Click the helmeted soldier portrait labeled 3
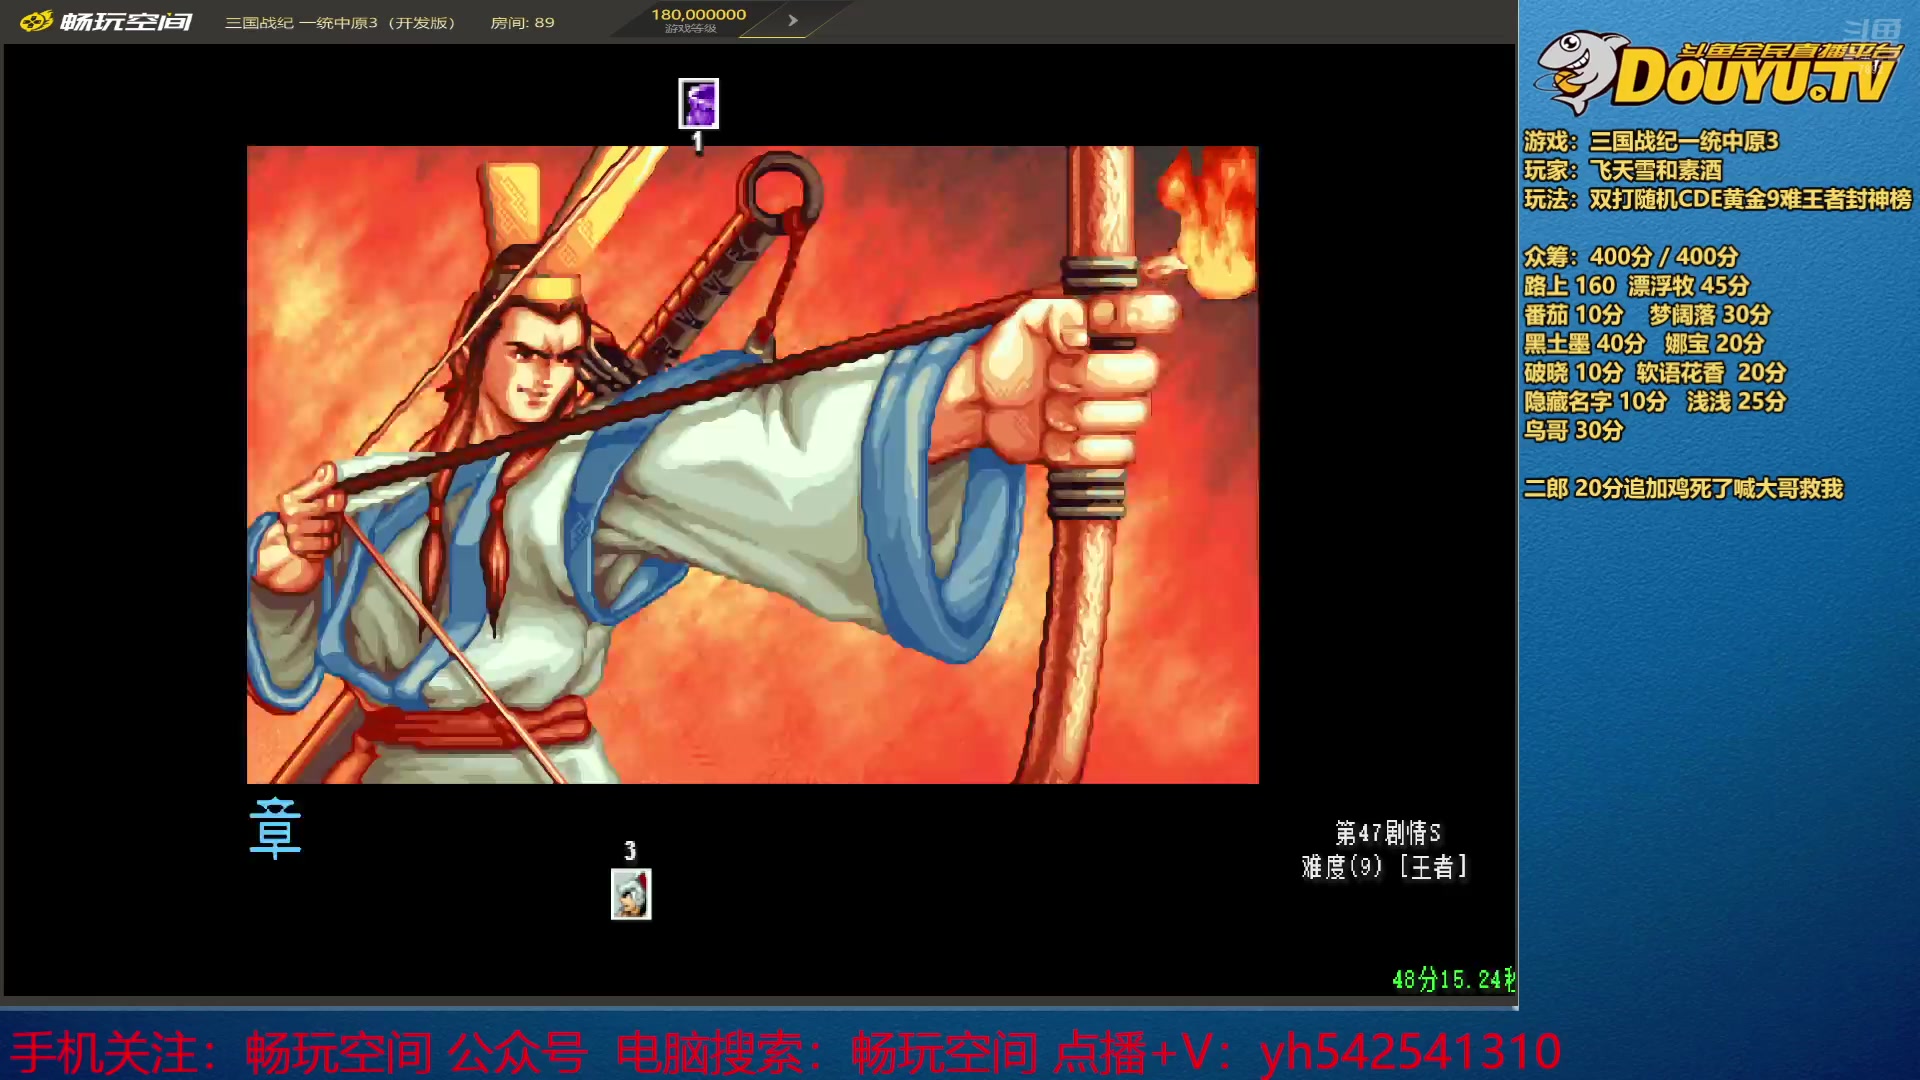 631,894
